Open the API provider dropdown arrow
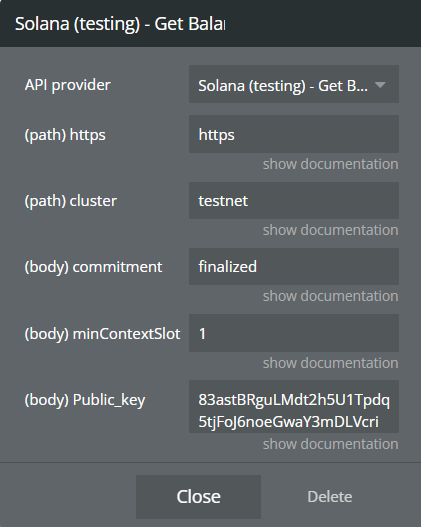Screen dimensions: 421x527 380,85
